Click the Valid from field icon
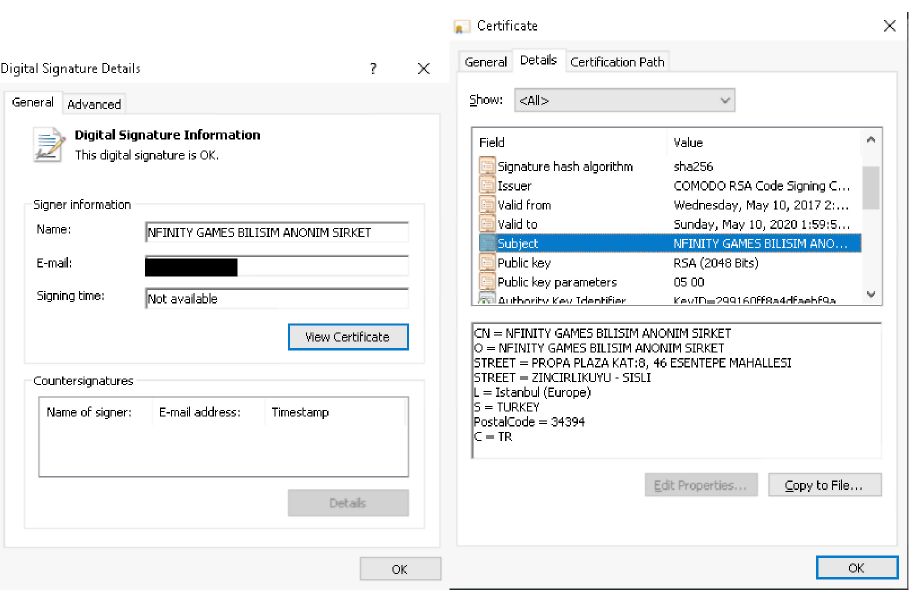The width and height of the screenshot is (915, 602). coord(487,205)
